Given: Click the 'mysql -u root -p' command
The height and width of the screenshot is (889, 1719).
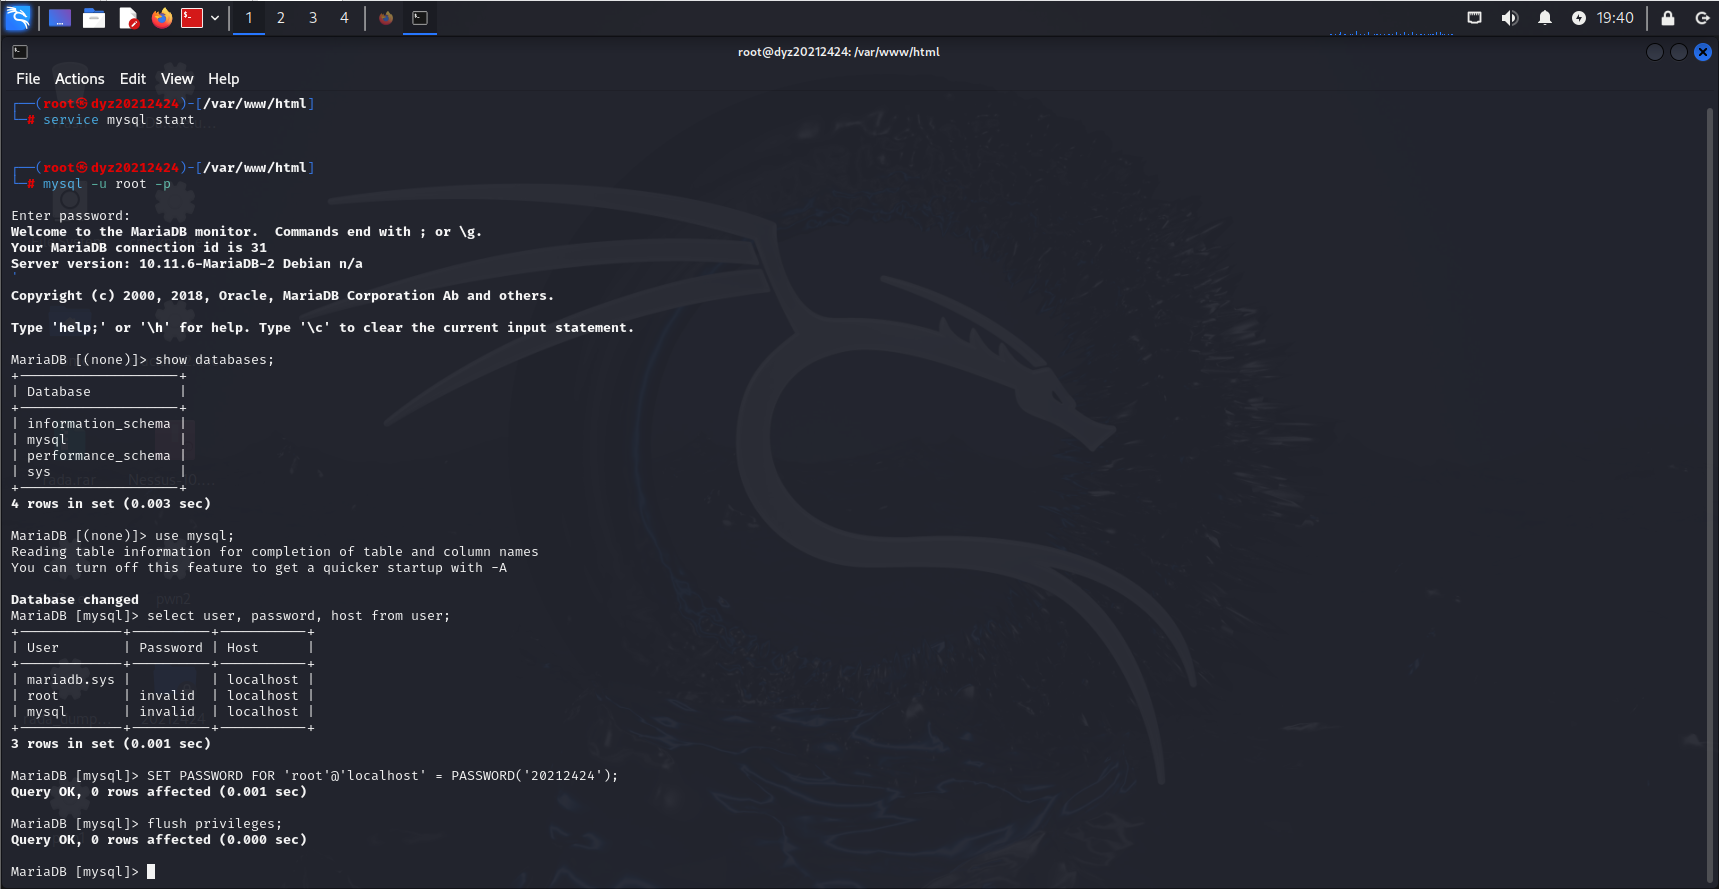Looking at the screenshot, I should pyautogui.click(x=107, y=184).
